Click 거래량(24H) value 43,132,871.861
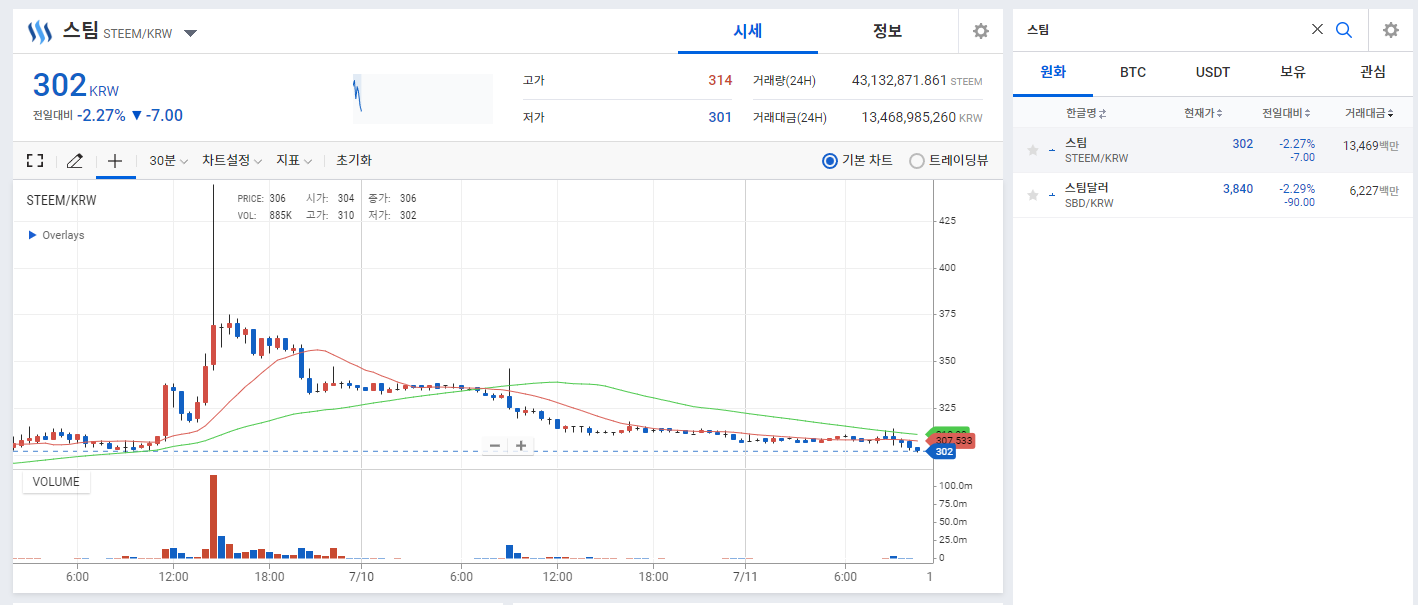 pyautogui.click(x=899, y=80)
